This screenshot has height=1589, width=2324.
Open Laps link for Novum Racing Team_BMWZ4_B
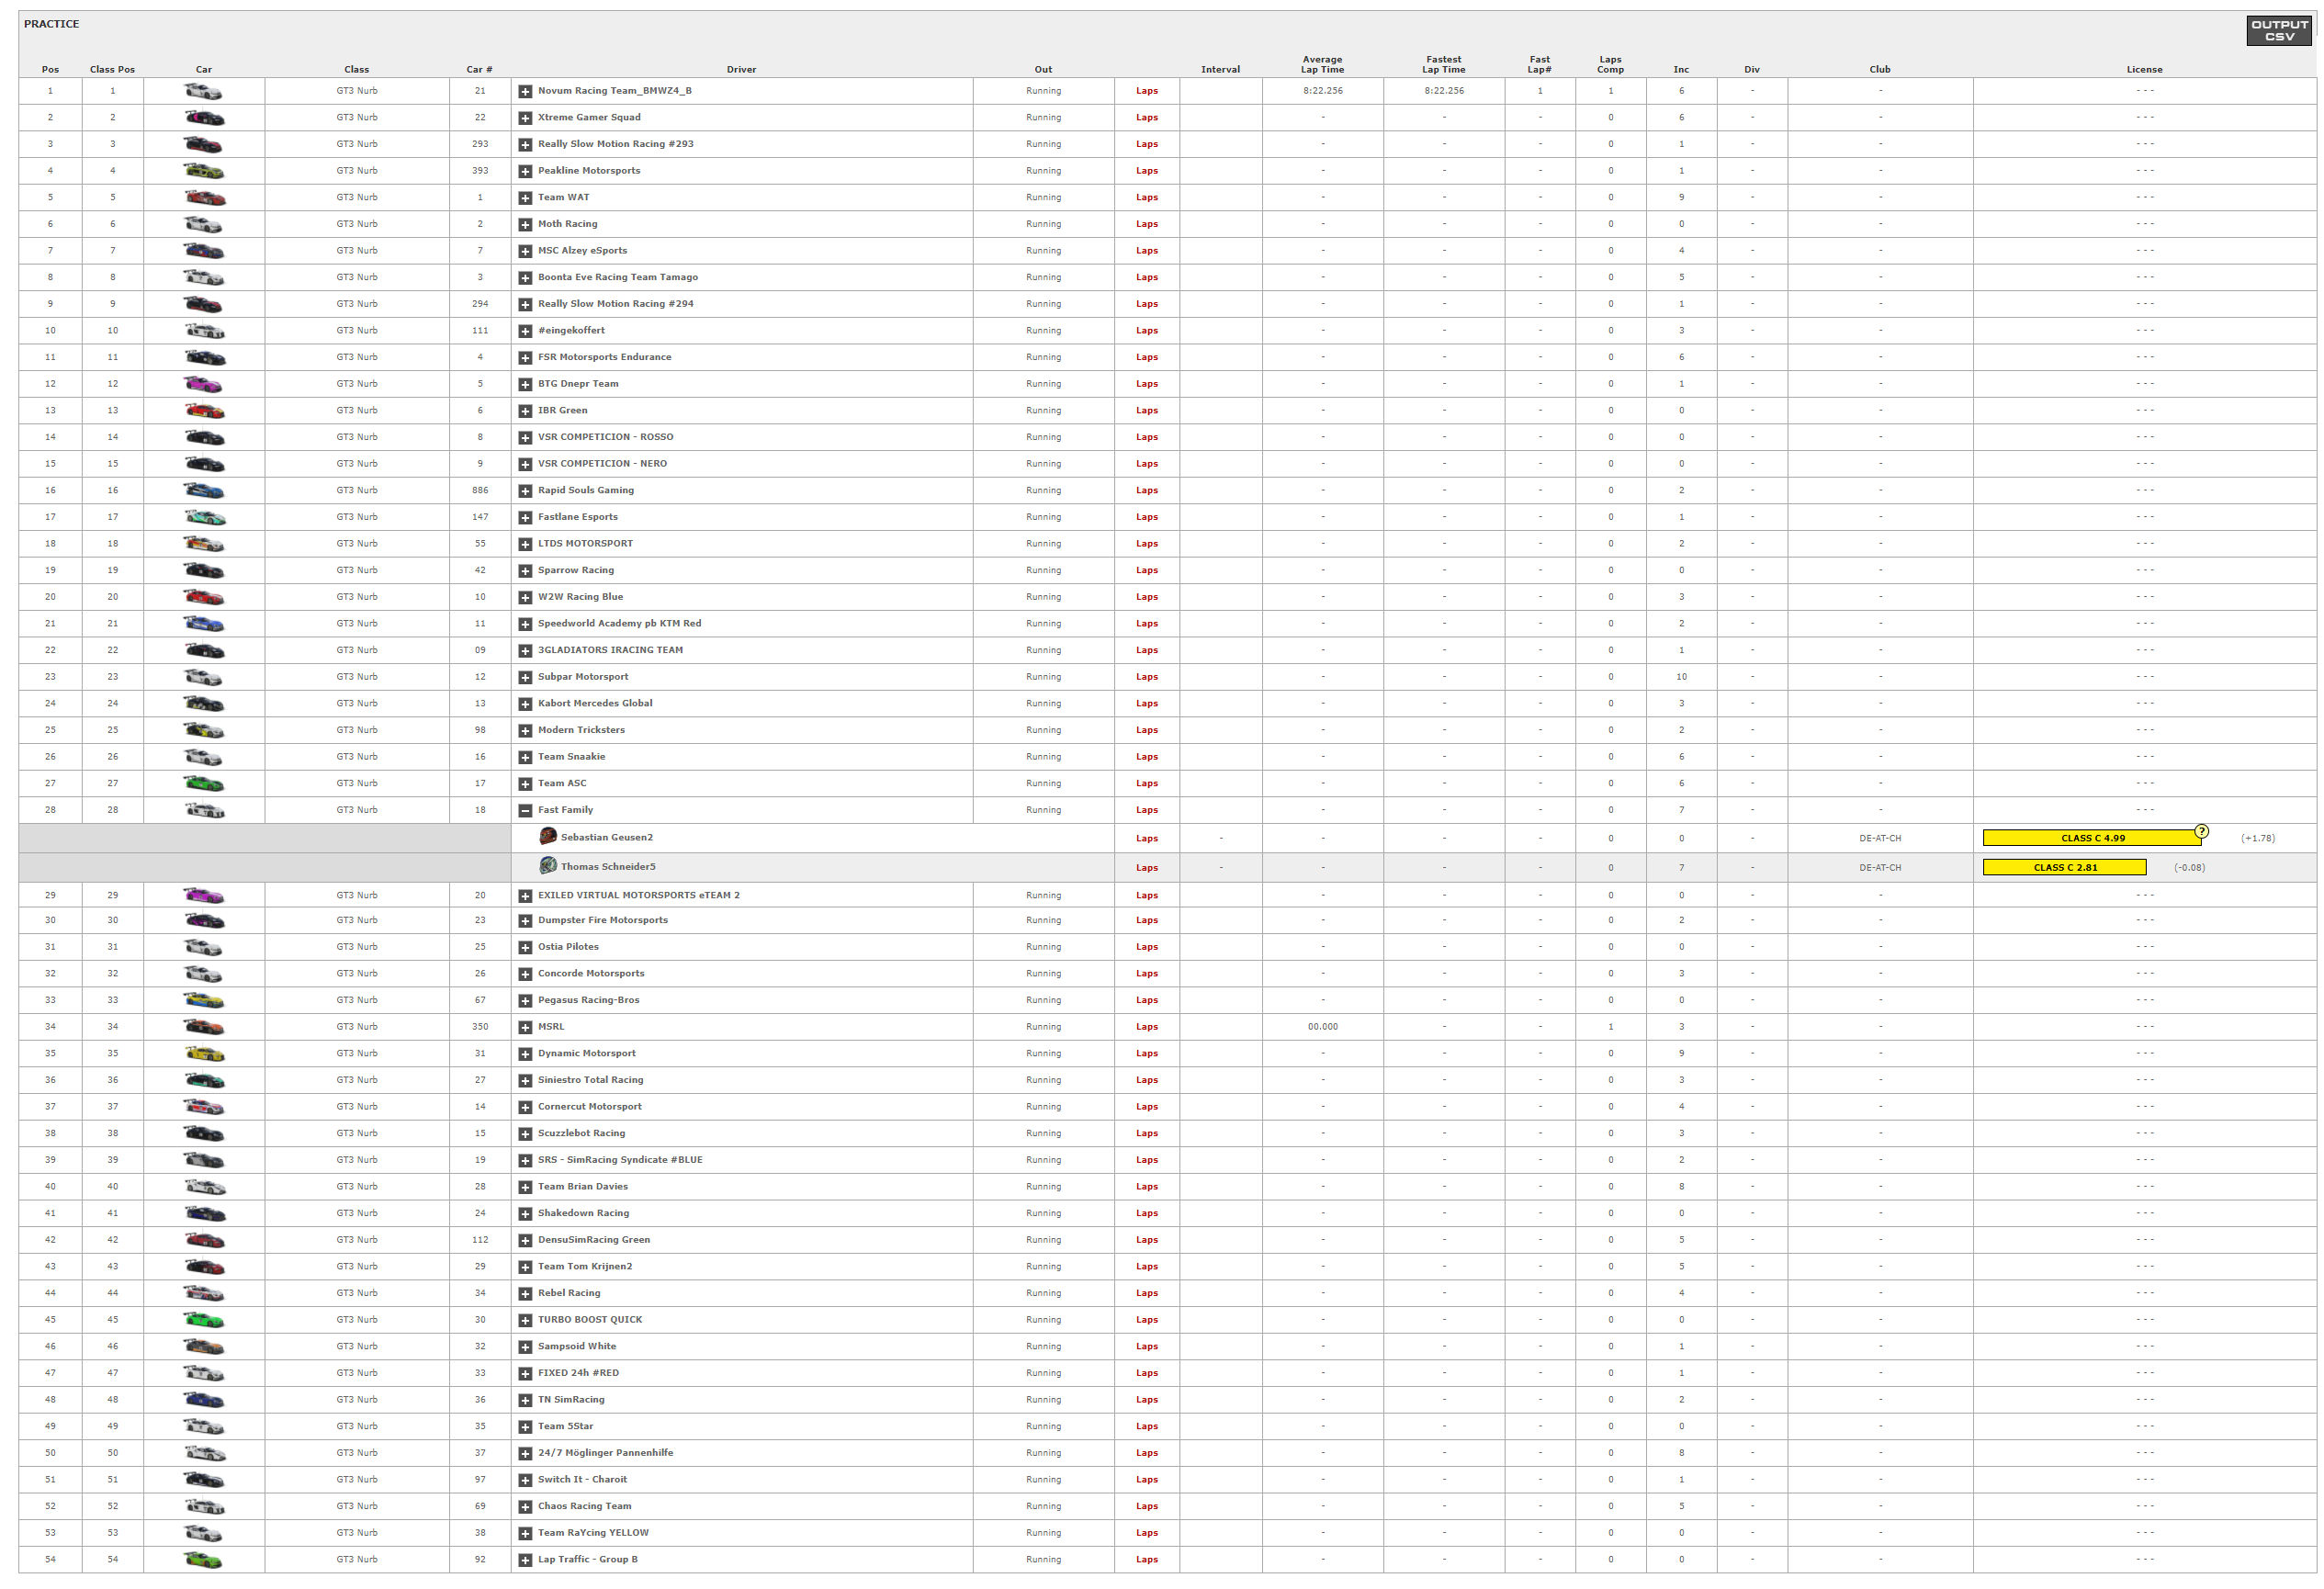[1147, 91]
